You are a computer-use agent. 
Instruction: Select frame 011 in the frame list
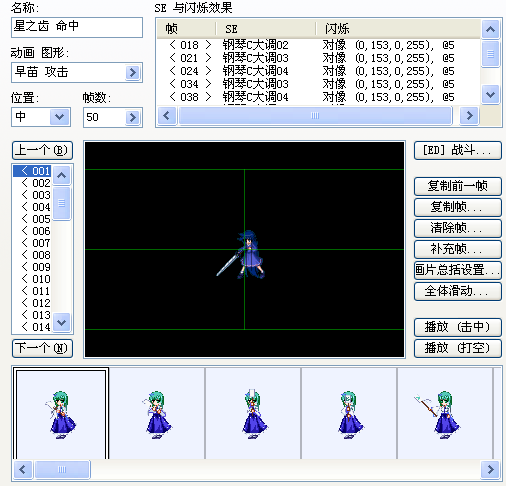[x=32, y=291]
